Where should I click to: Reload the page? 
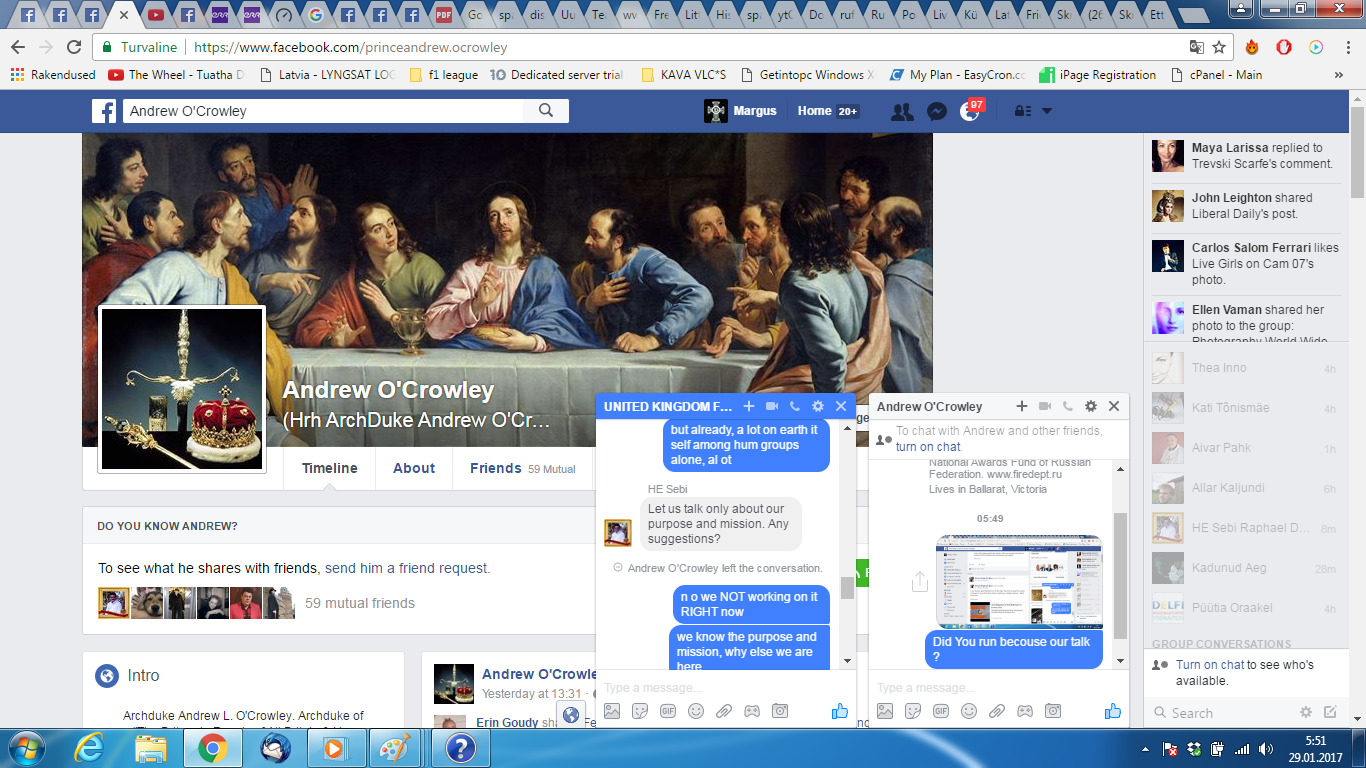click(x=74, y=47)
